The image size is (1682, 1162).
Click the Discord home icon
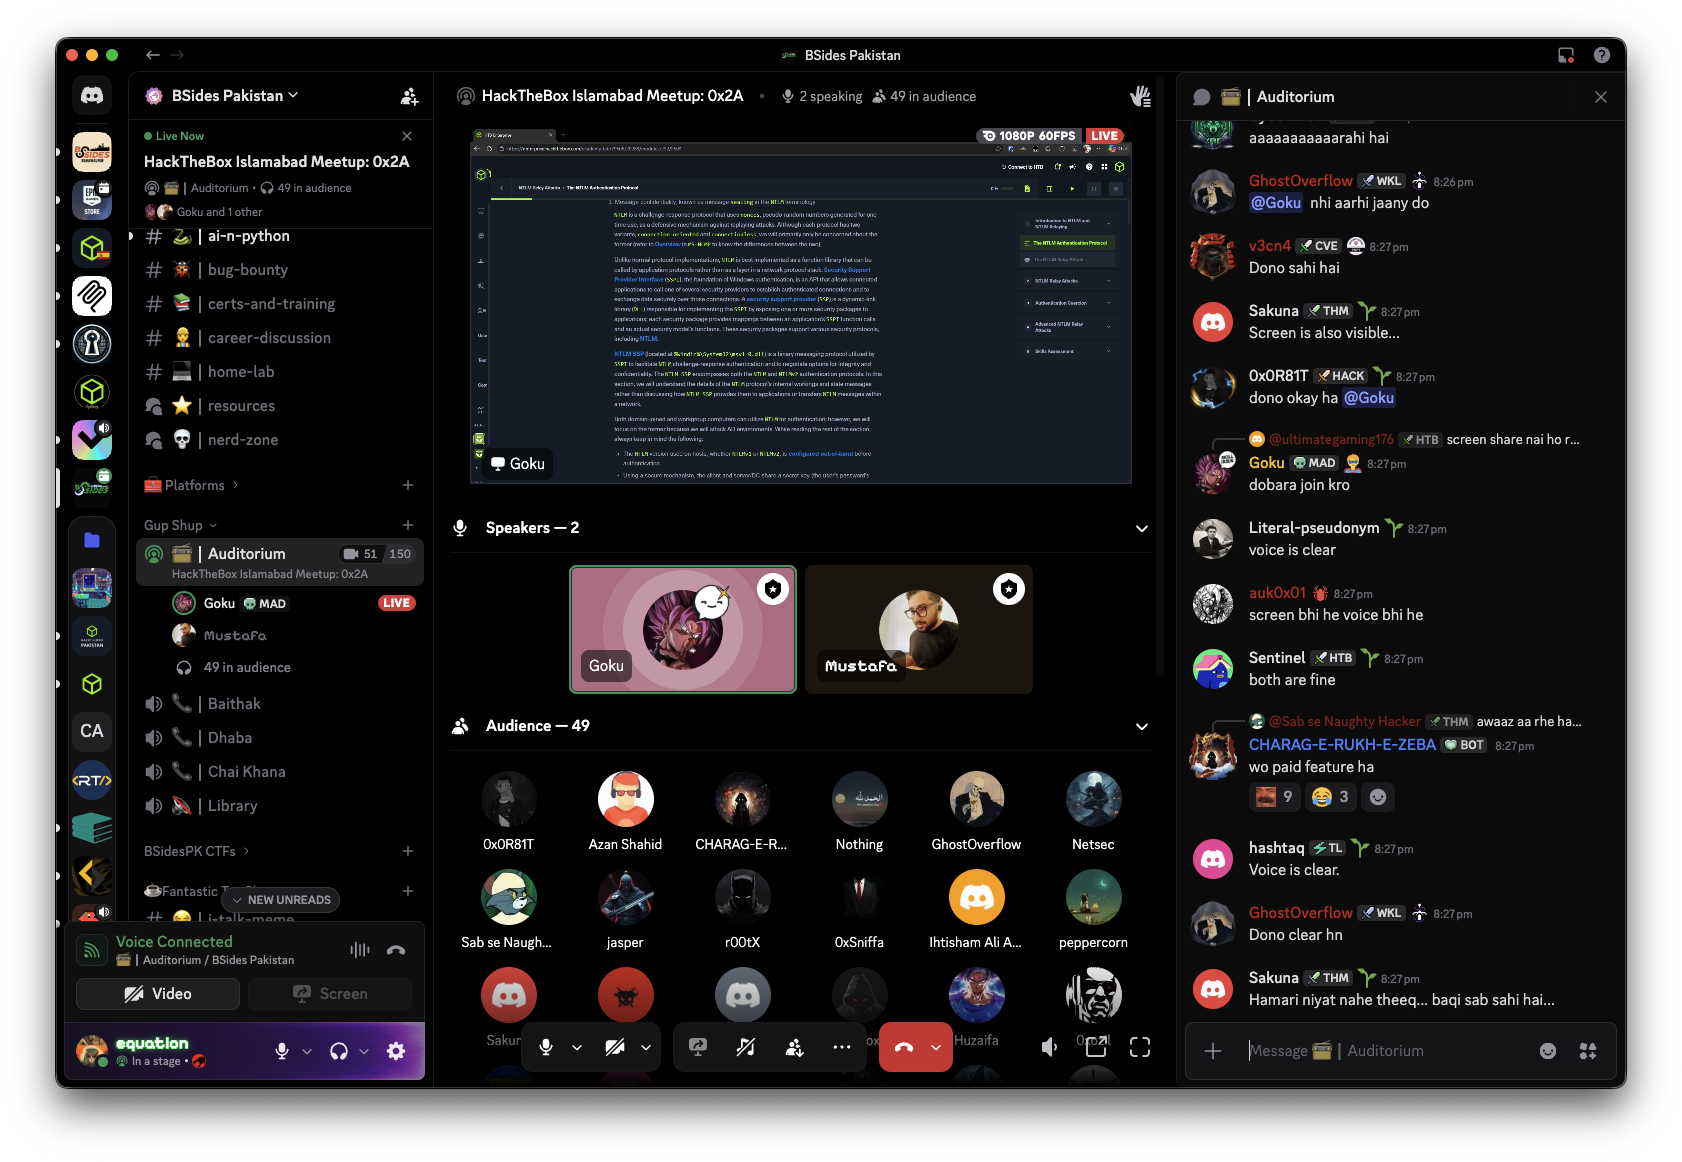(92, 96)
